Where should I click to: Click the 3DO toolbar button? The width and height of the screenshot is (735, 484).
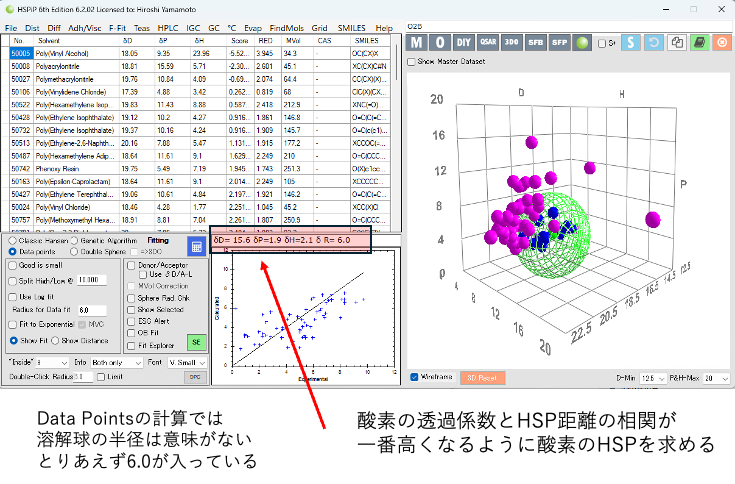coord(512,43)
